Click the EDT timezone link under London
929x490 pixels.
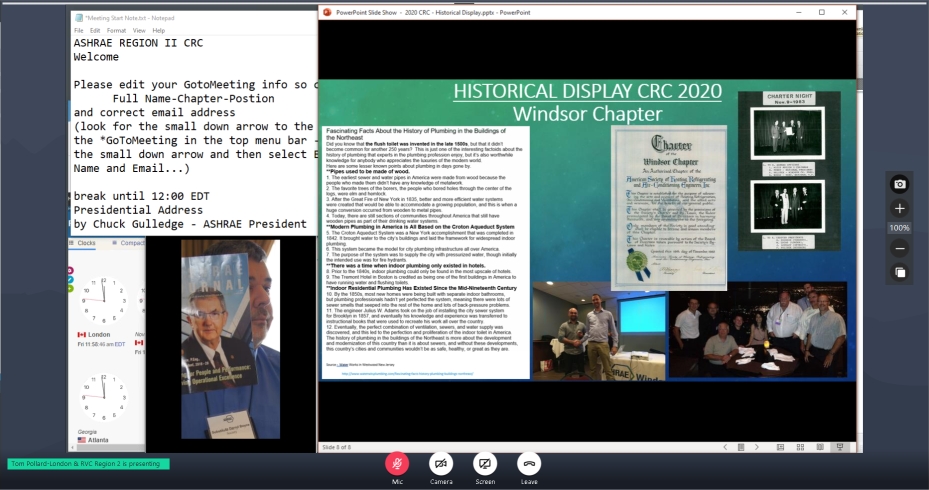(120, 344)
